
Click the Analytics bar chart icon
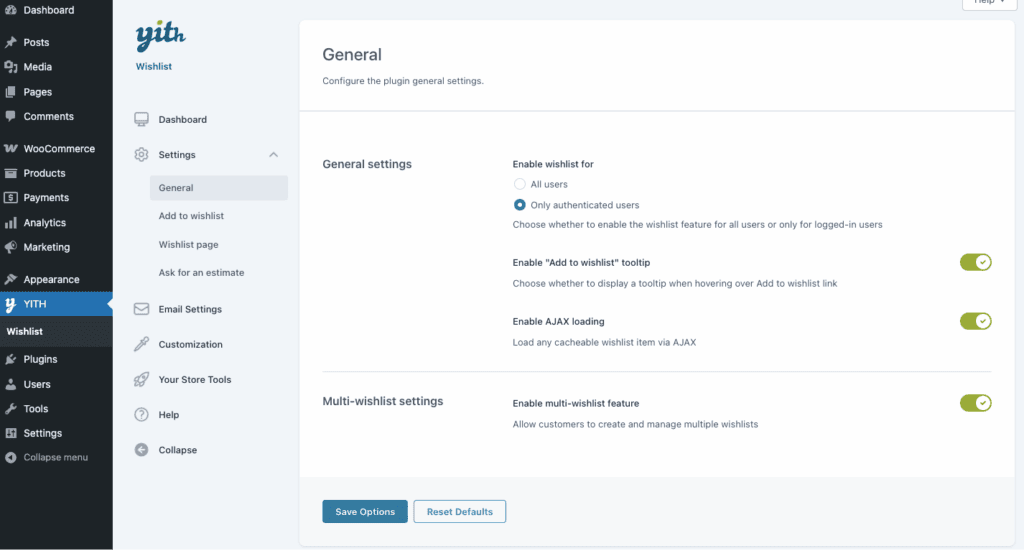tap(10, 223)
